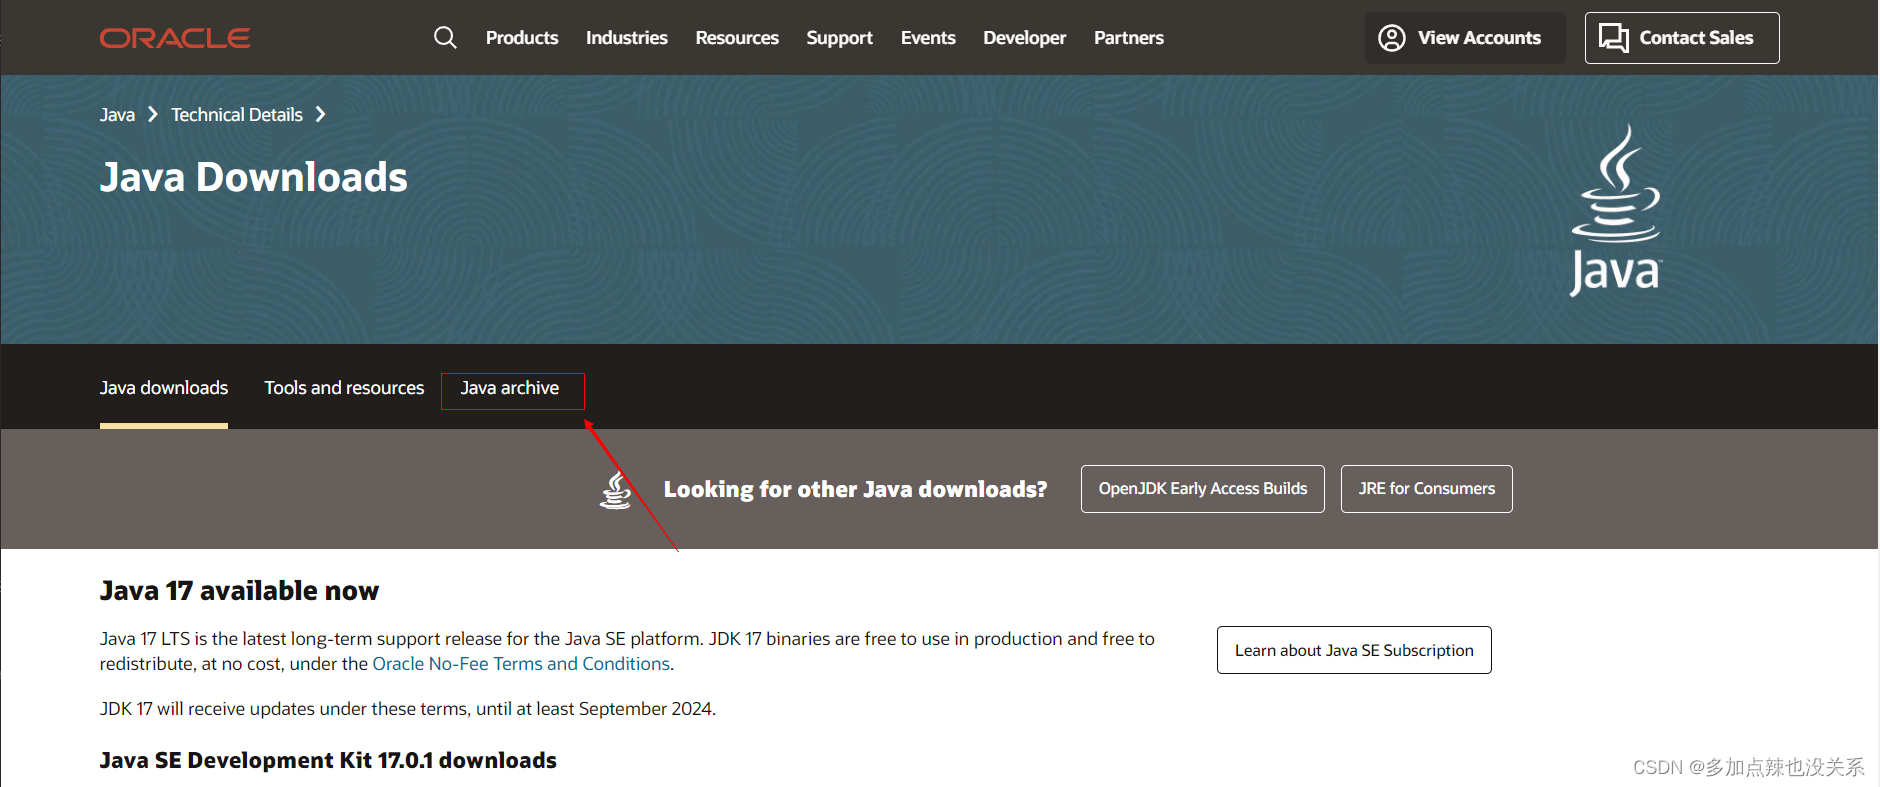This screenshot has width=1880, height=787.
Task: Open Oracle No-Fee Terms and Conditions link
Action: click(x=521, y=664)
